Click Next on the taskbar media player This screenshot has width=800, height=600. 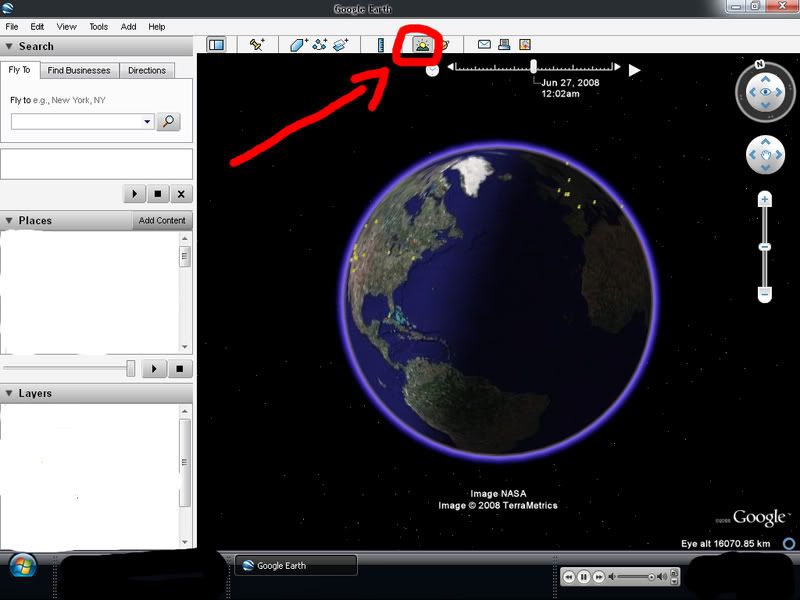[599, 577]
